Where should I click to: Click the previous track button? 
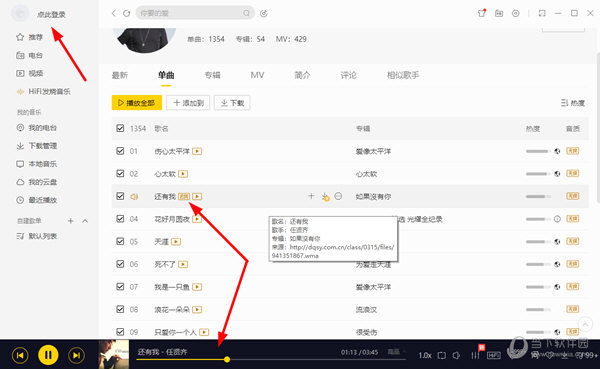coord(20,355)
